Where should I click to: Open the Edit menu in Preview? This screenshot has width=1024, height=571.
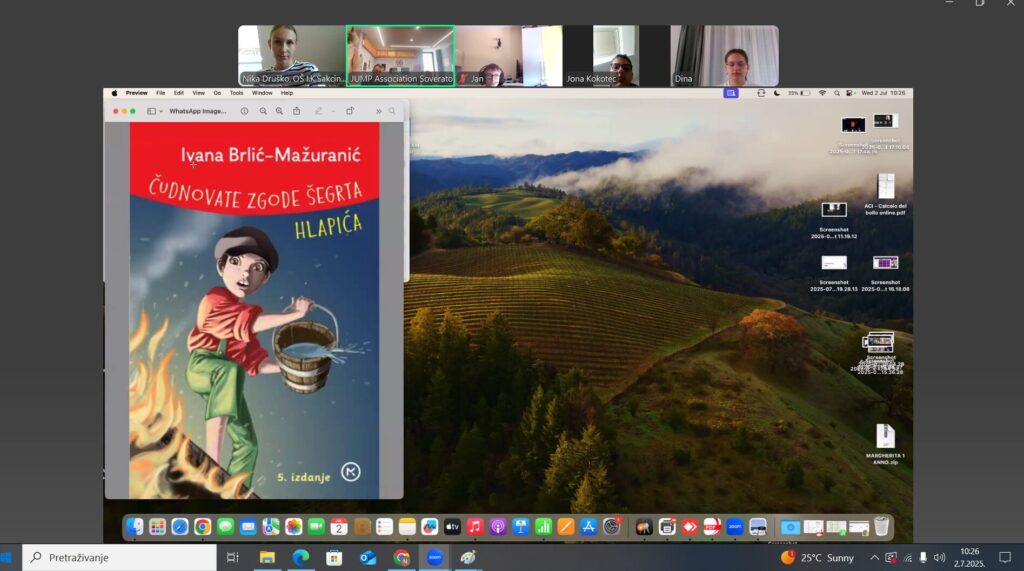179,93
